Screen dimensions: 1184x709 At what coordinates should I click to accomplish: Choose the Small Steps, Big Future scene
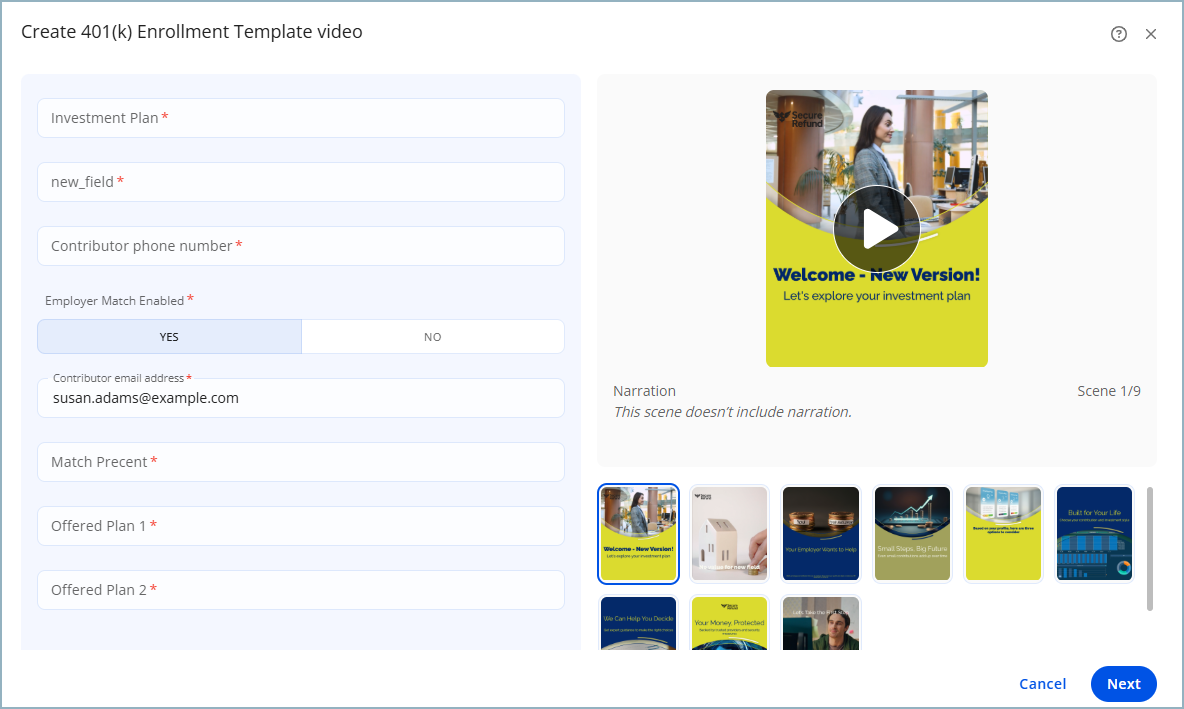tap(912, 534)
